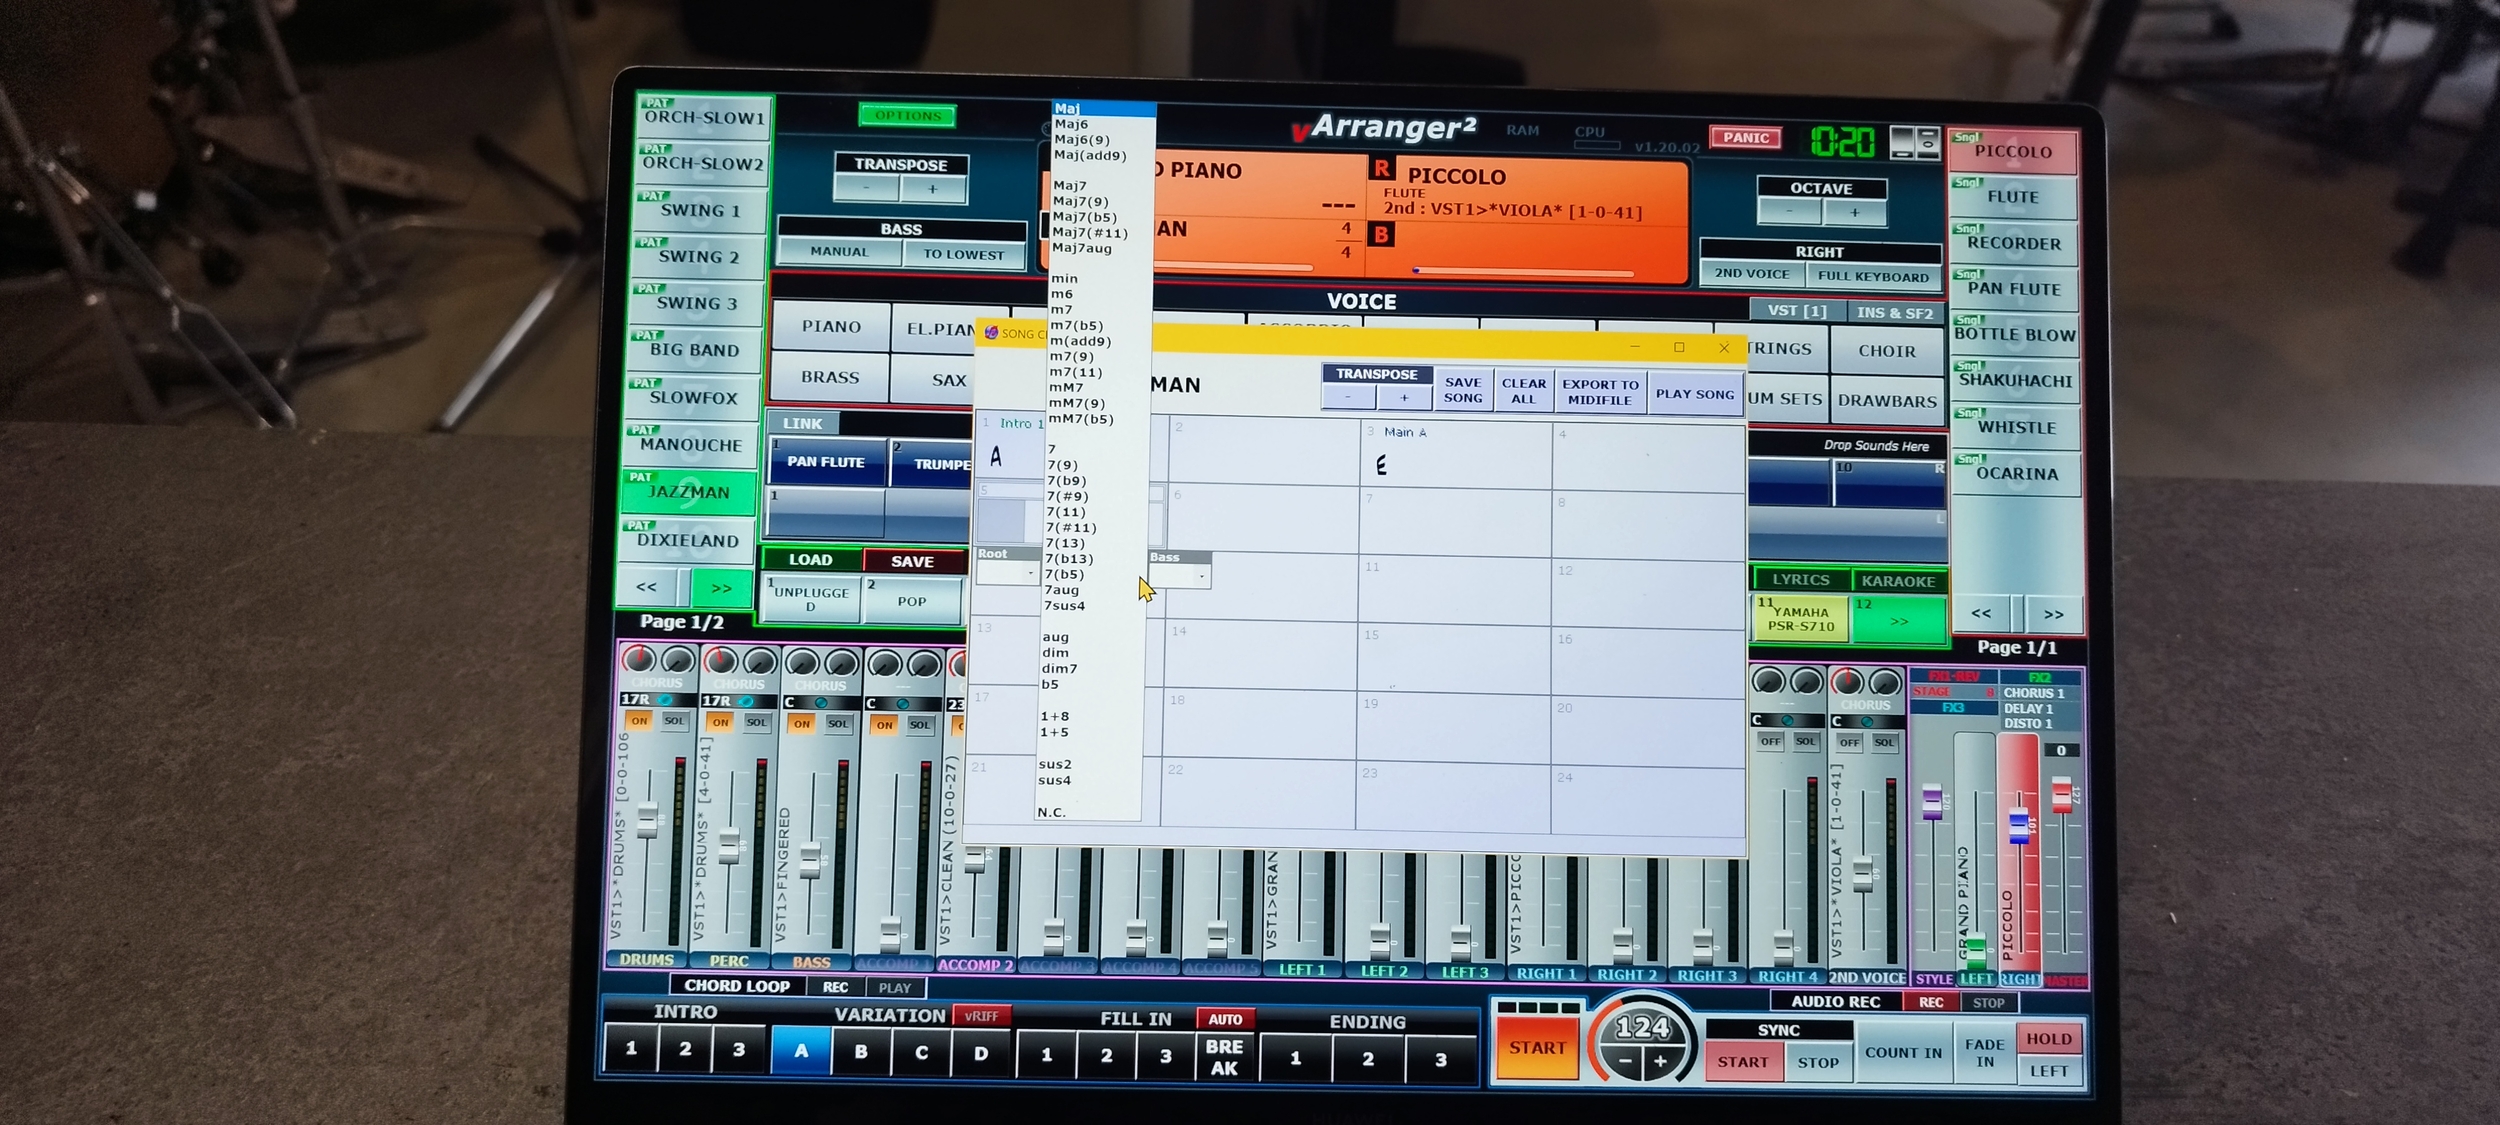The width and height of the screenshot is (2500, 1125).
Task: Select Maj7 from the chord type list
Action: click(x=1069, y=185)
